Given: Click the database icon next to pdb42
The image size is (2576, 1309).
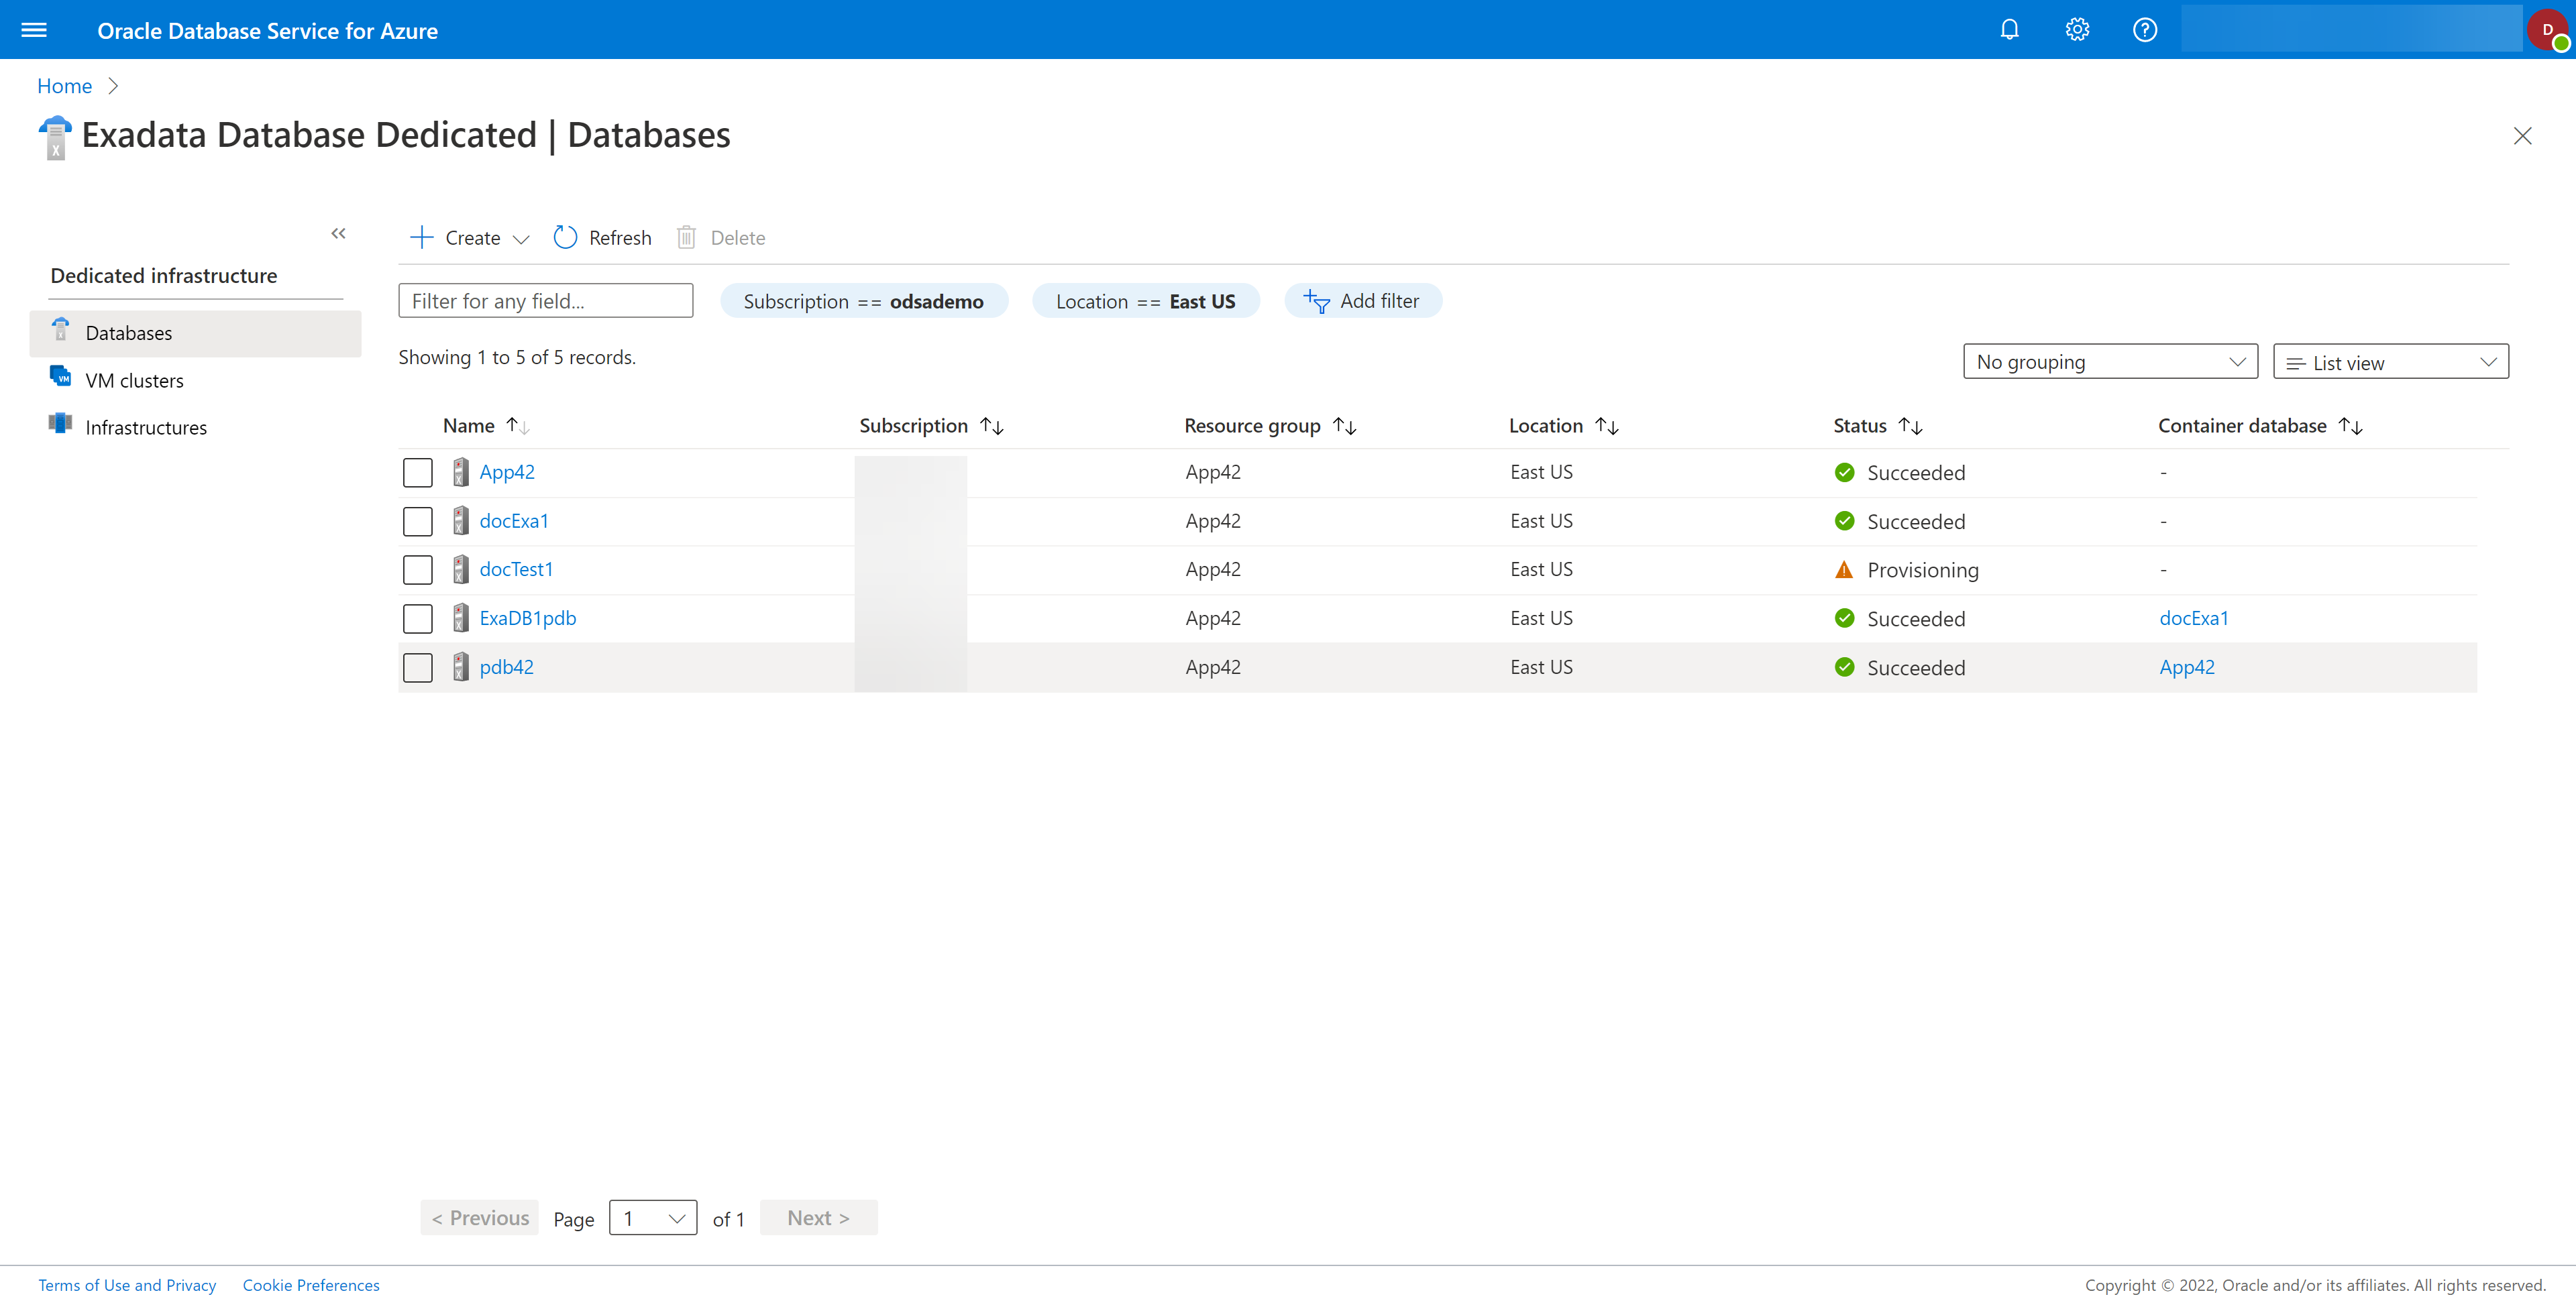Looking at the screenshot, I should (x=460, y=667).
